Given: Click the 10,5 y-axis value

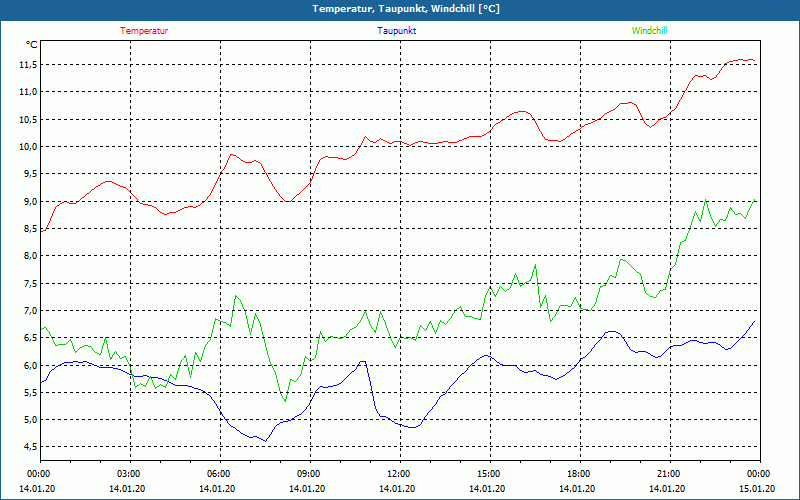Looking at the screenshot, I should pos(29,119).
